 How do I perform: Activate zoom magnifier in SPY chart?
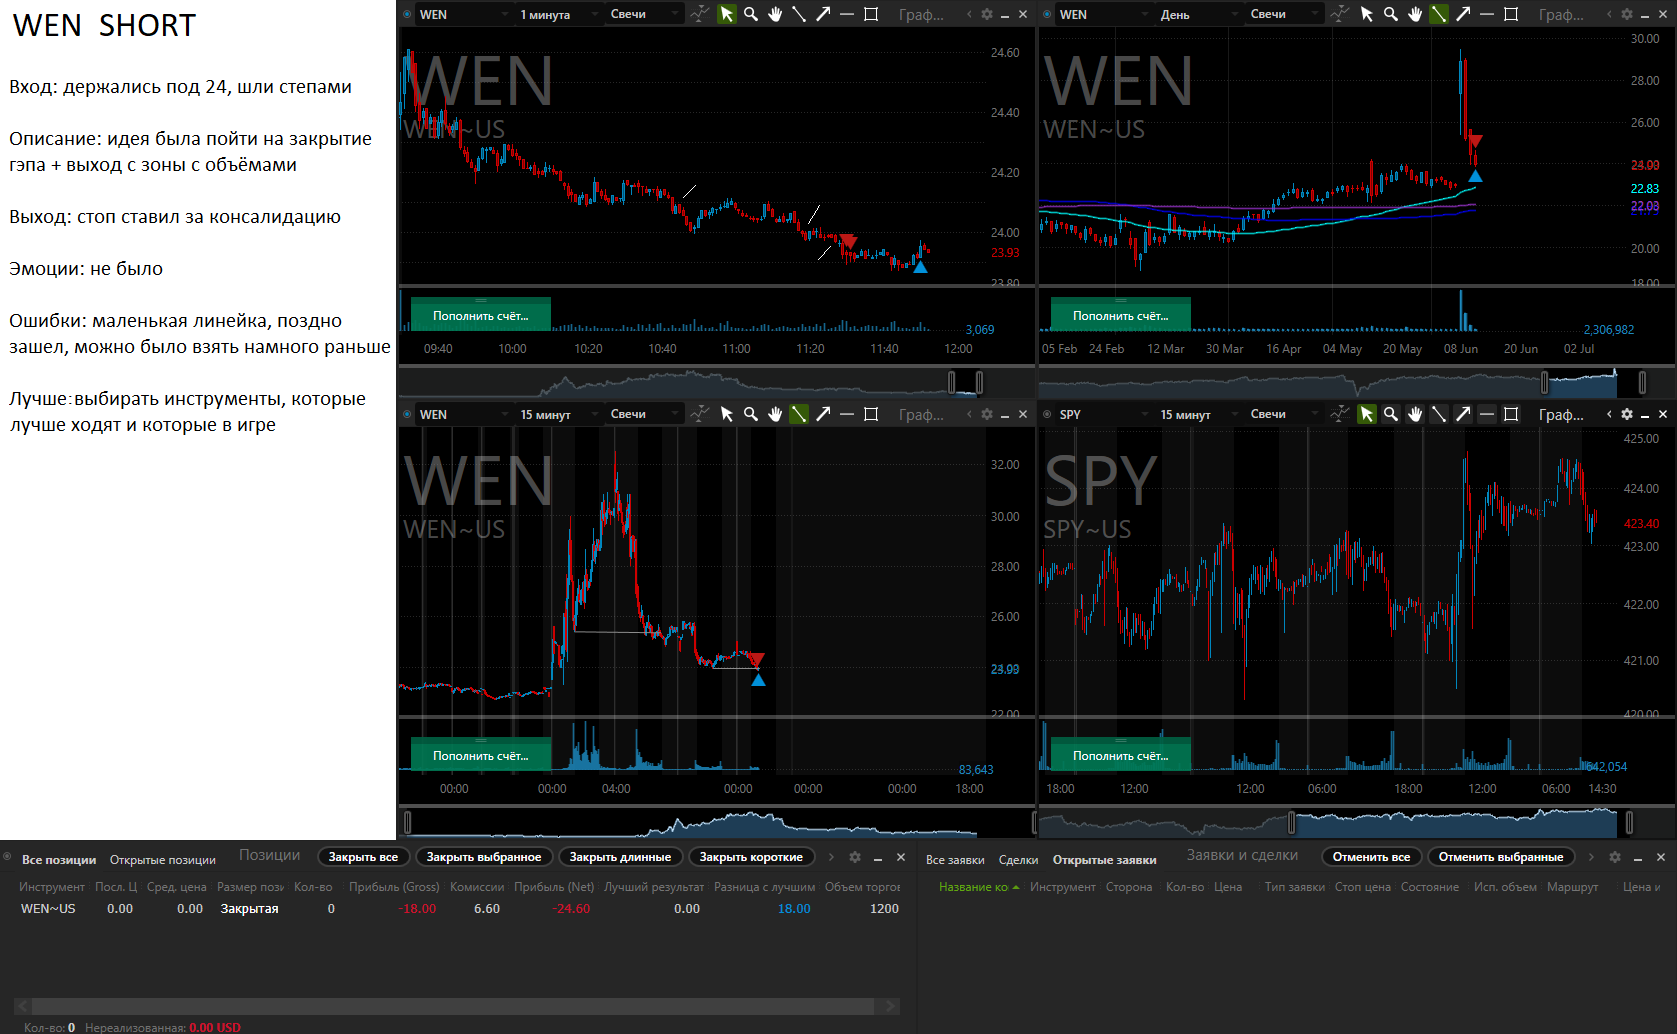click(1391, 414)
